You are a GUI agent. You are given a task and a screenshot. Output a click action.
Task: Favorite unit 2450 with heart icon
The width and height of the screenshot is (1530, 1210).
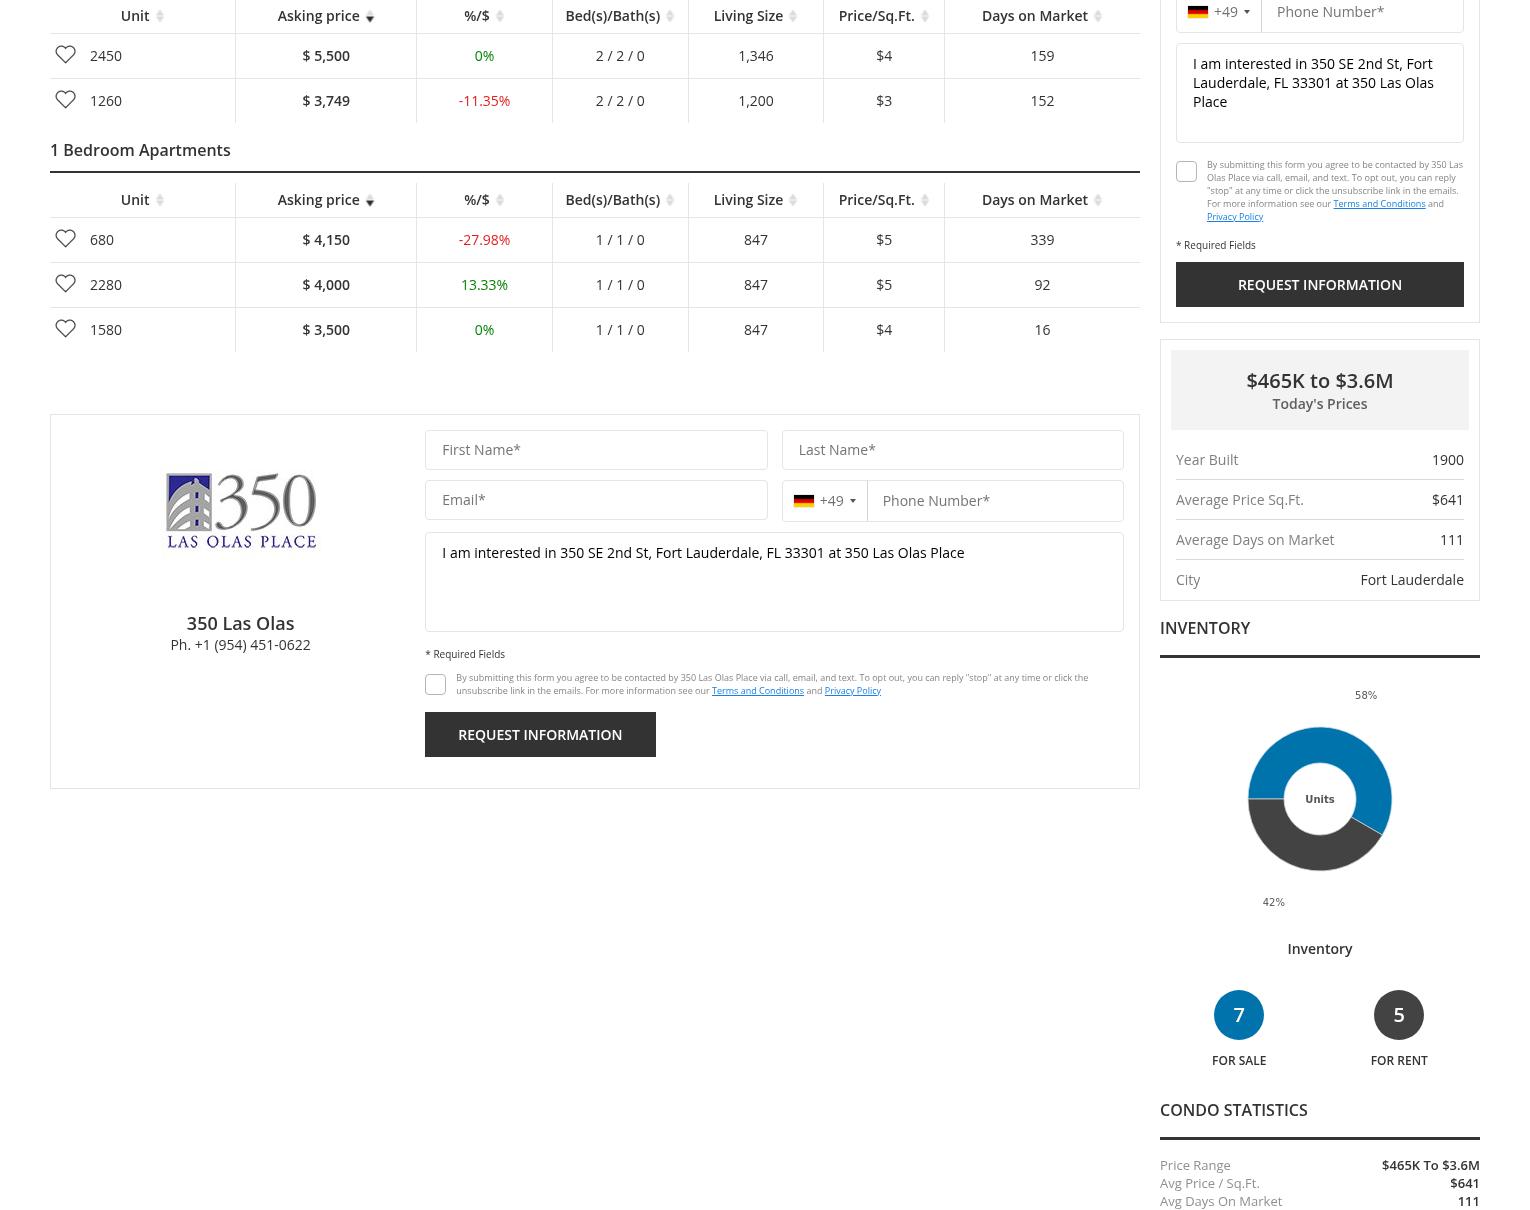pos(65,55)
